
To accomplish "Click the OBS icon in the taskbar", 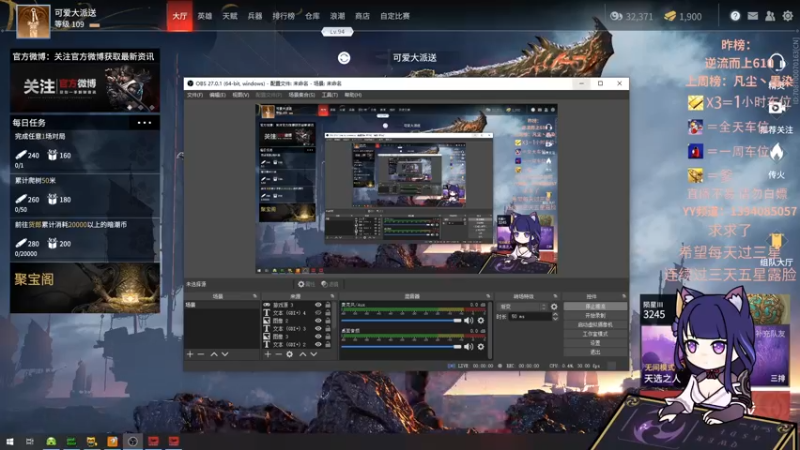I will coord(133,441).
